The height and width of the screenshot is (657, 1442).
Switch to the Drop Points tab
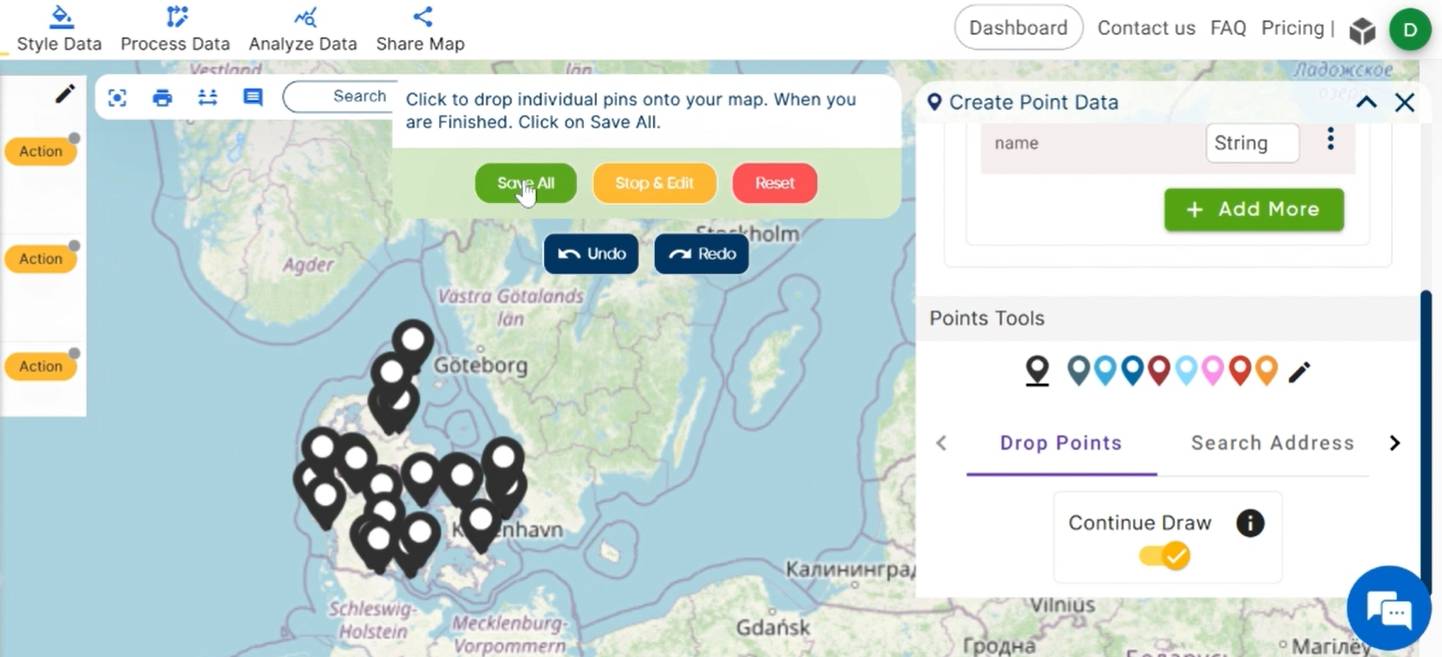[x=1061, y=443]
